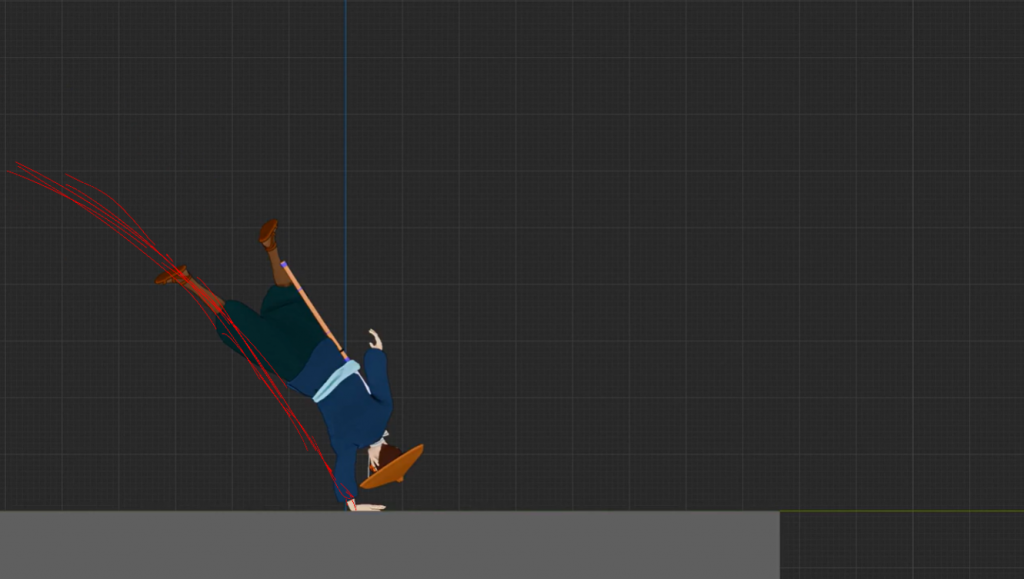The height and width of the screenshot is (579, 1024).
Task: Select the topmost brown shoe
Action: (x=268, y=234)
